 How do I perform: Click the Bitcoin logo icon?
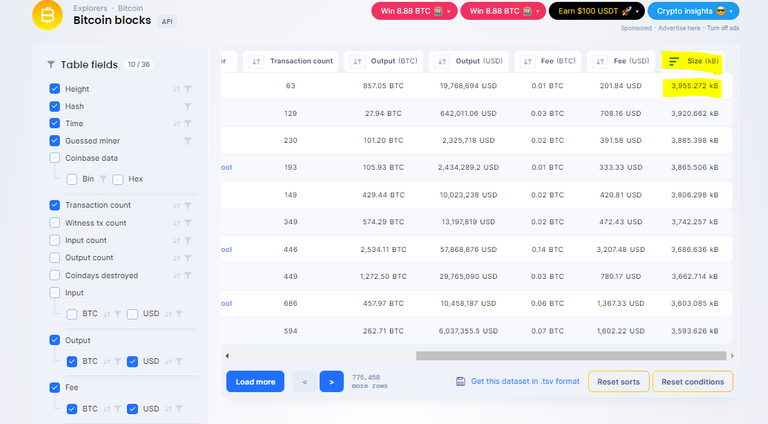click(48, 15)
